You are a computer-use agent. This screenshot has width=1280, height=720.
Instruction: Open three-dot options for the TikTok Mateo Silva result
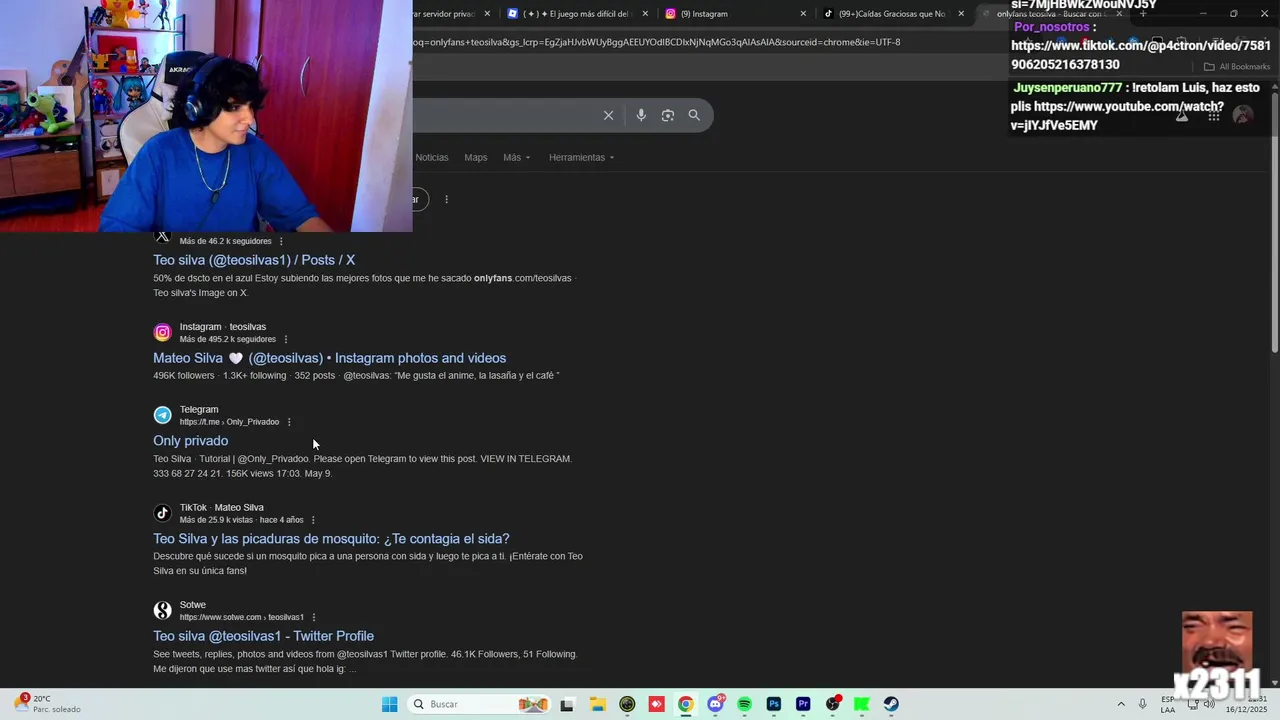(313, 520)
